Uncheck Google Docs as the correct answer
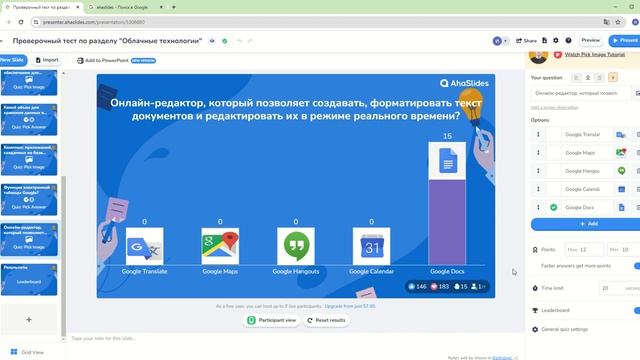Viewport: 640px width, 360px height. pyautogui.click(x=553, y=207)
